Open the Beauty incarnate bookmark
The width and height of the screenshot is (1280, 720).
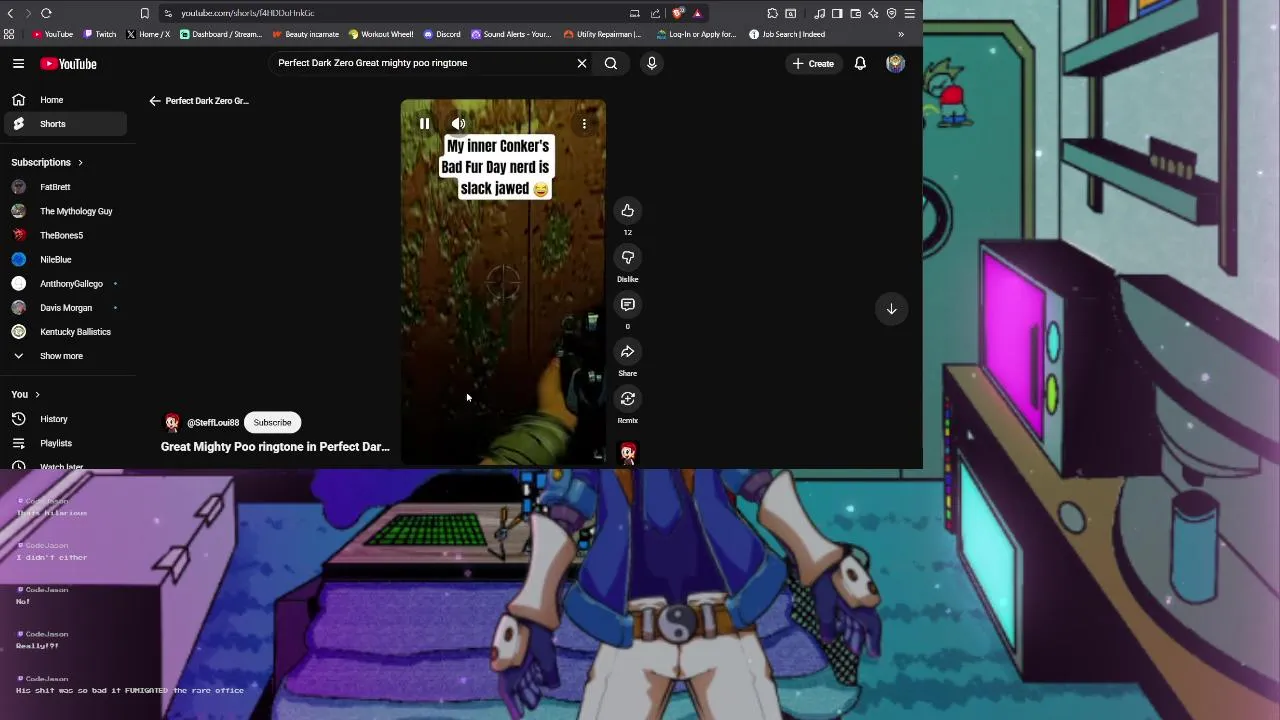pos(306,34)
